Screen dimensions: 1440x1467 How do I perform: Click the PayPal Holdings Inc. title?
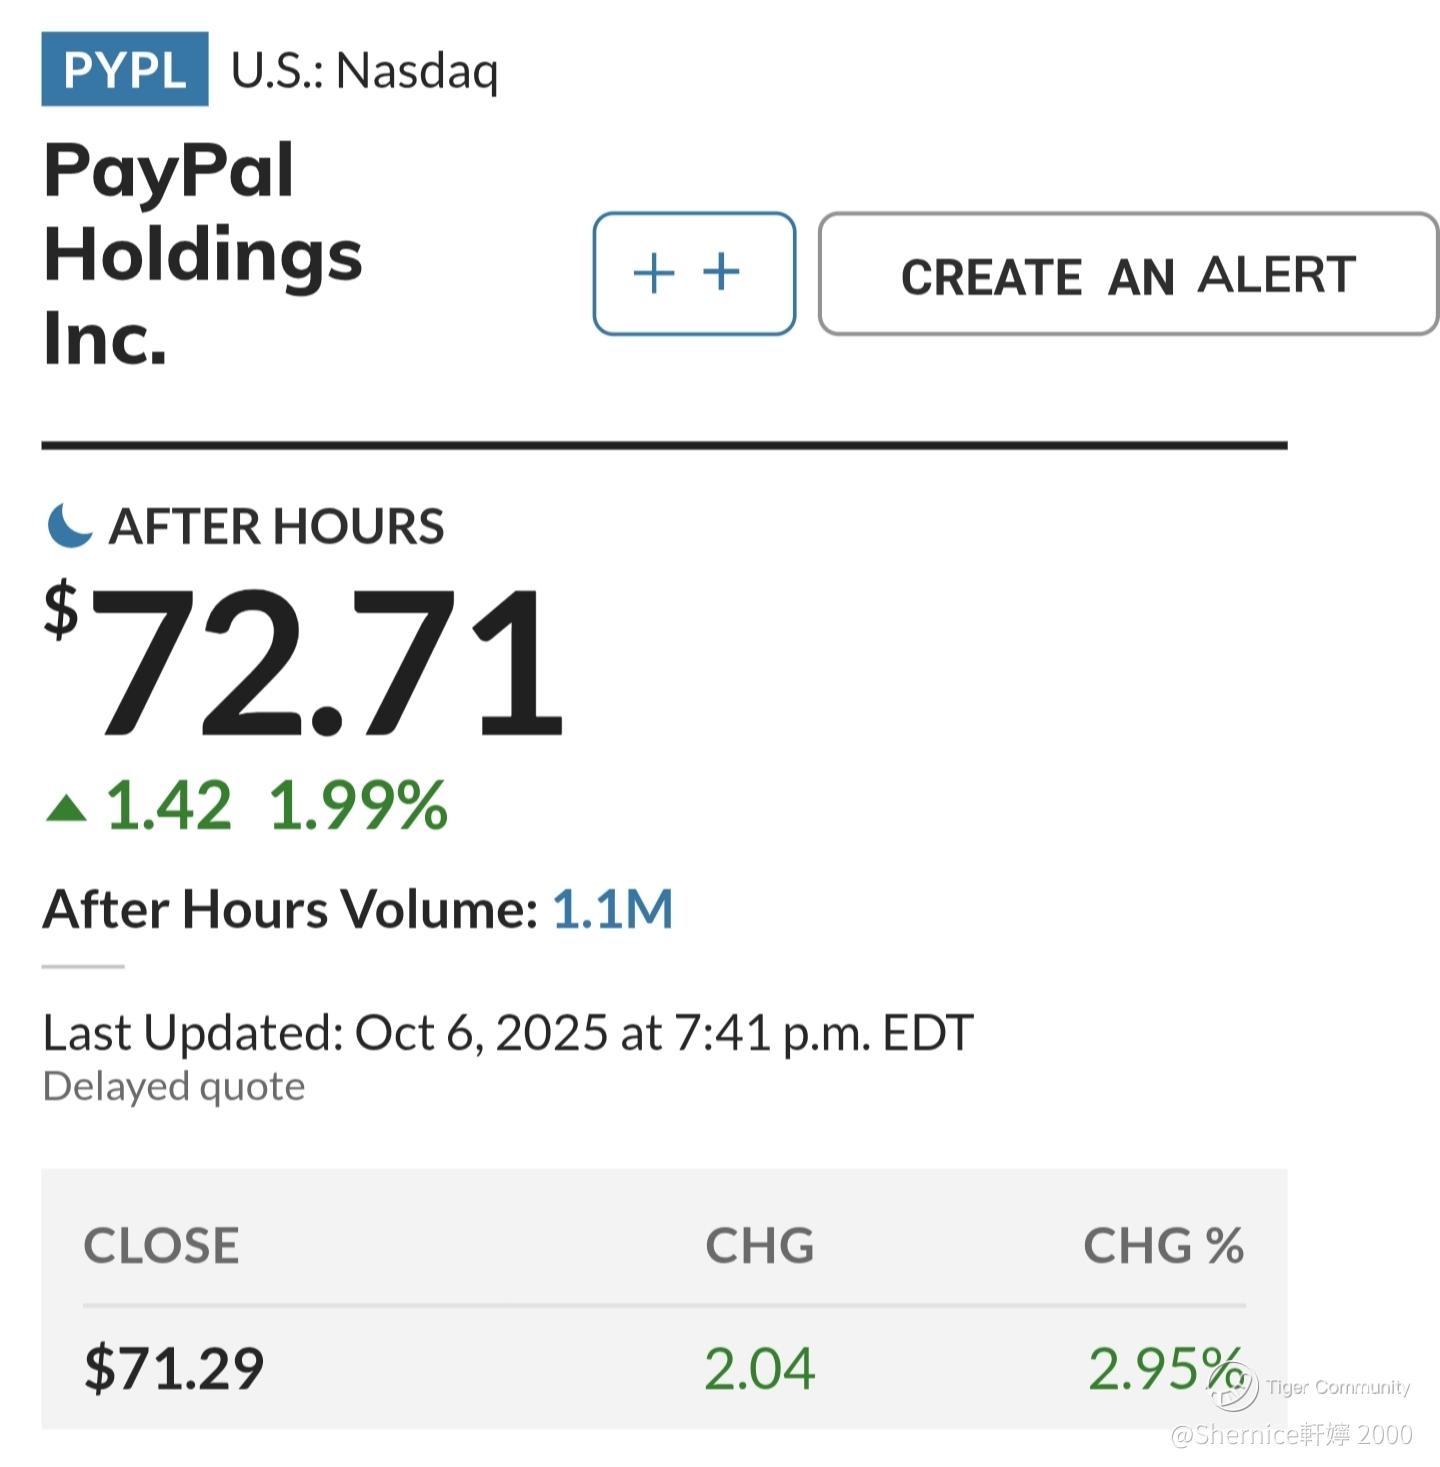[202, 254]
